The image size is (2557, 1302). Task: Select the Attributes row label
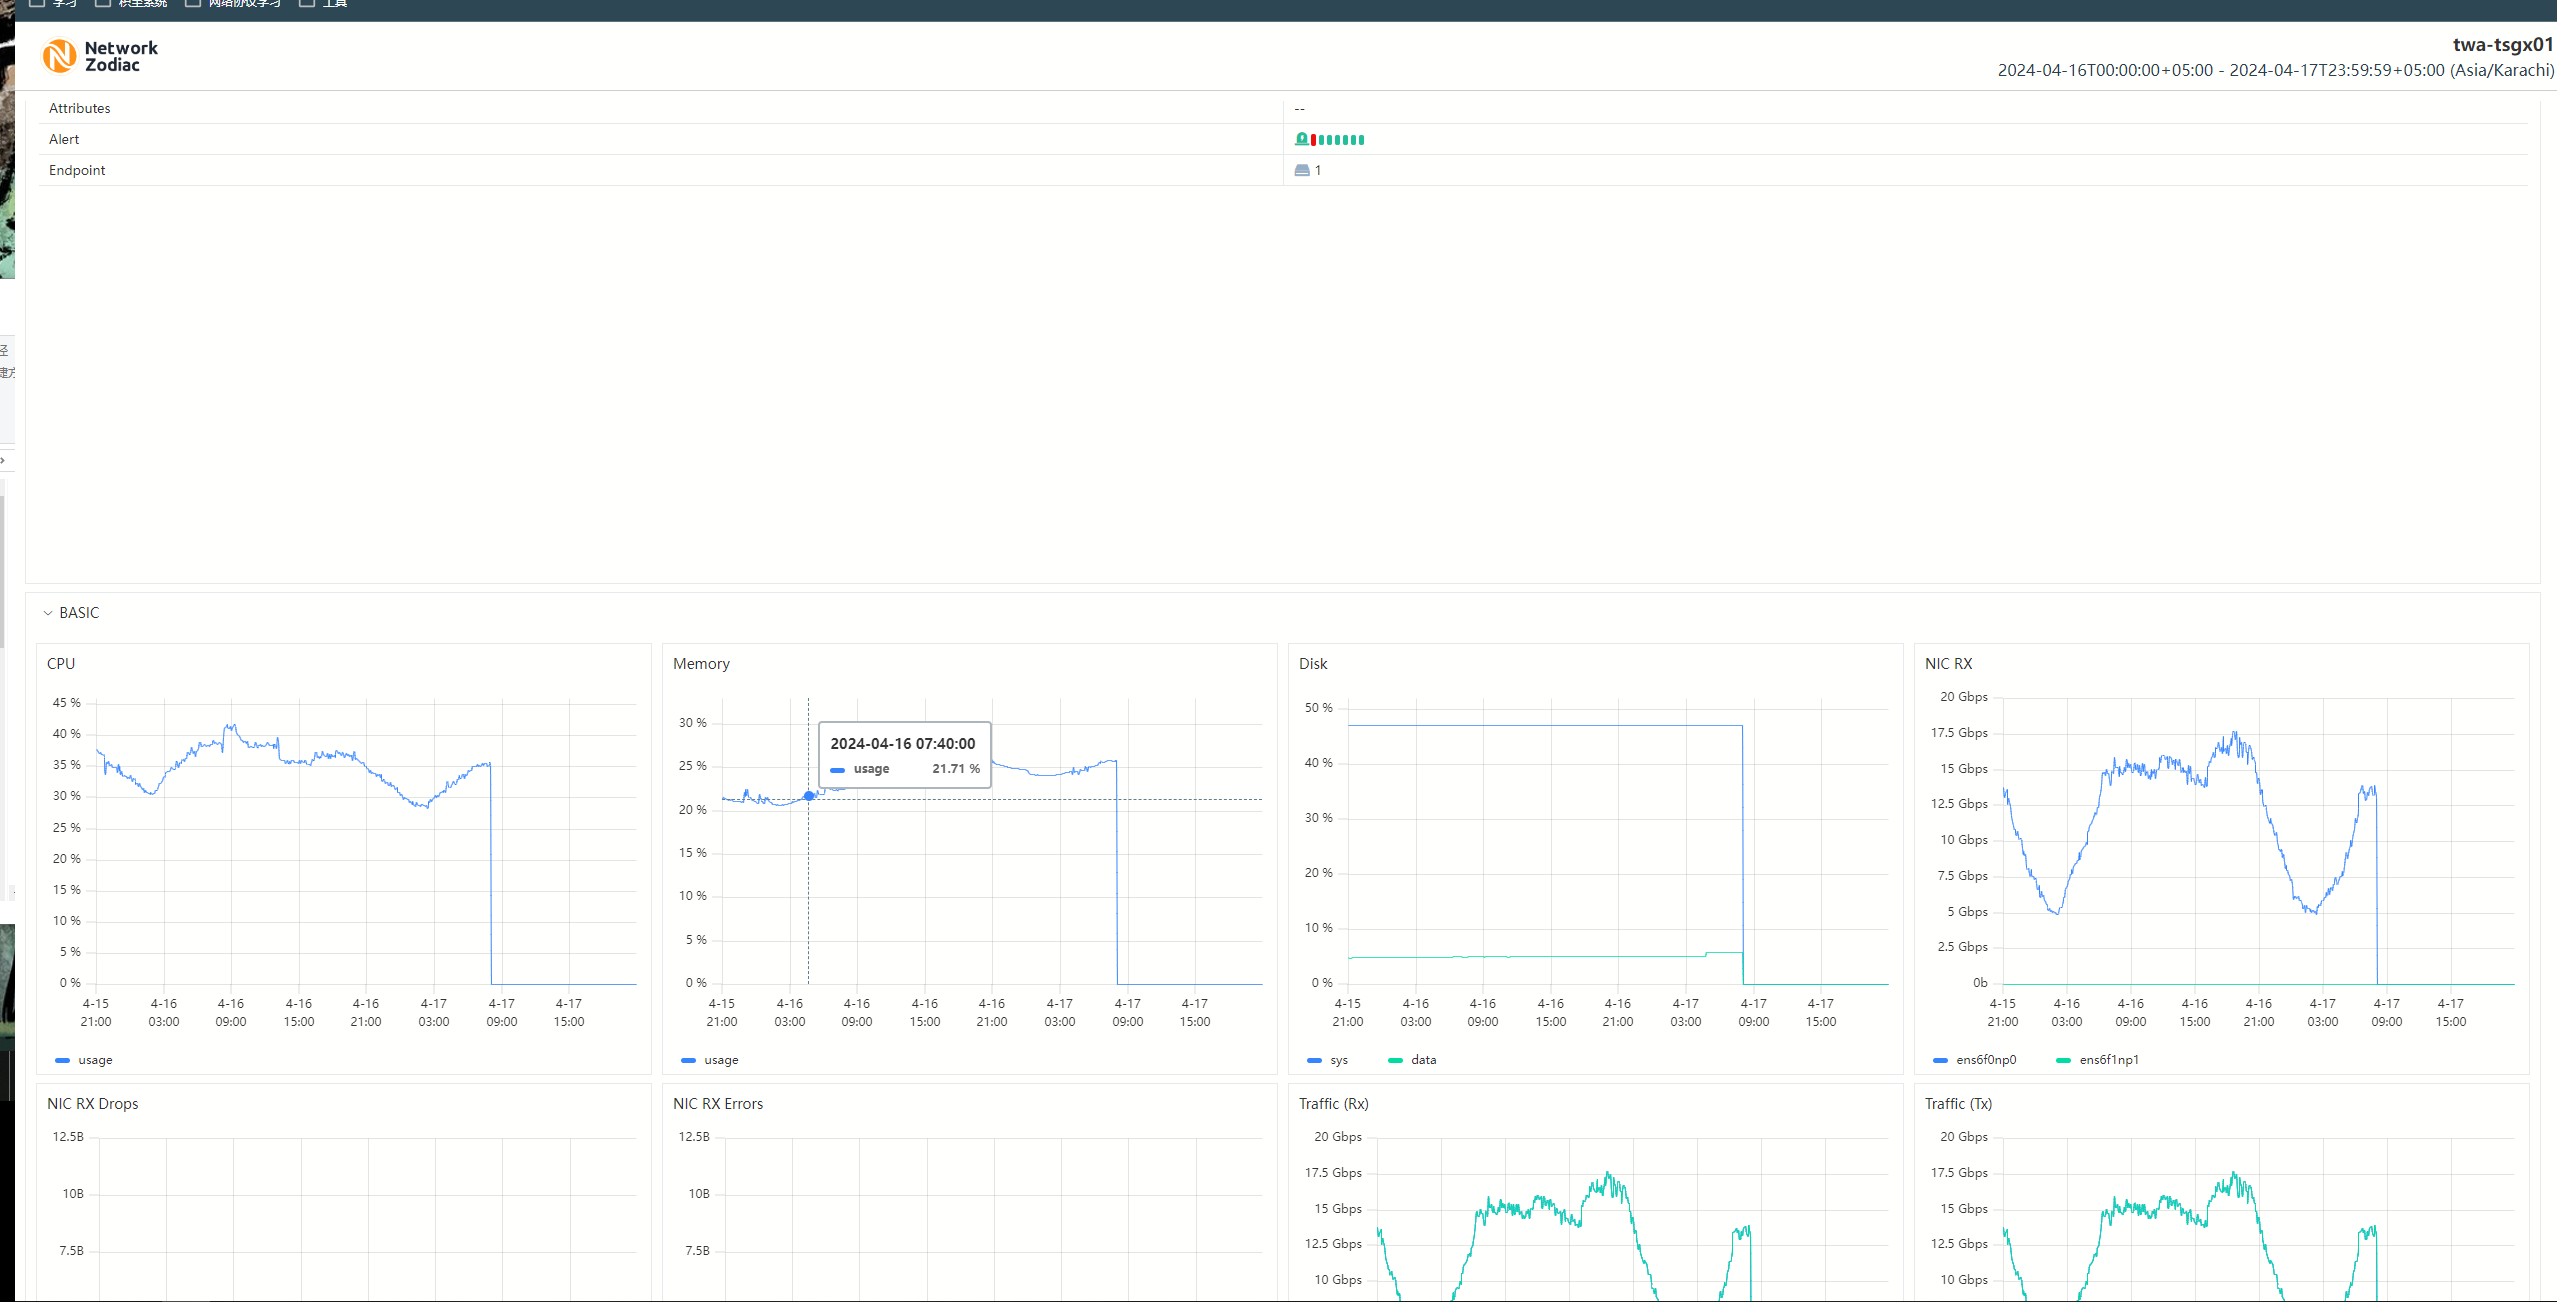click(x=80, y=108)
